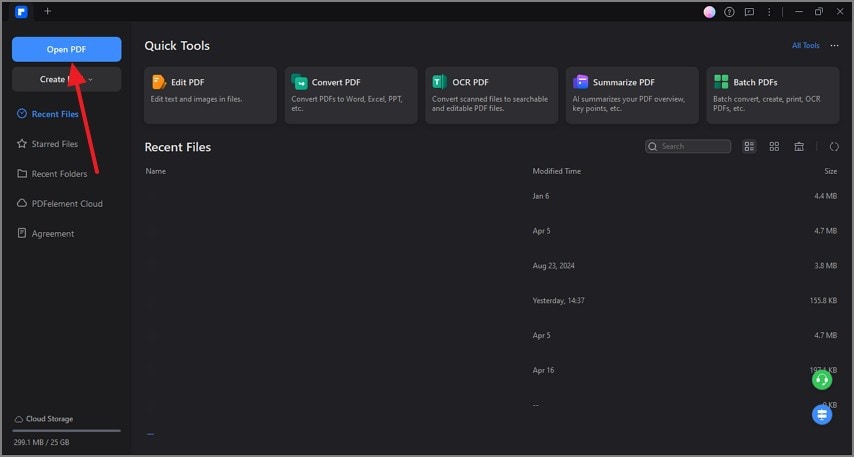Click the help question mark icon
Viewport: 854px width, 457px height.
728,12
